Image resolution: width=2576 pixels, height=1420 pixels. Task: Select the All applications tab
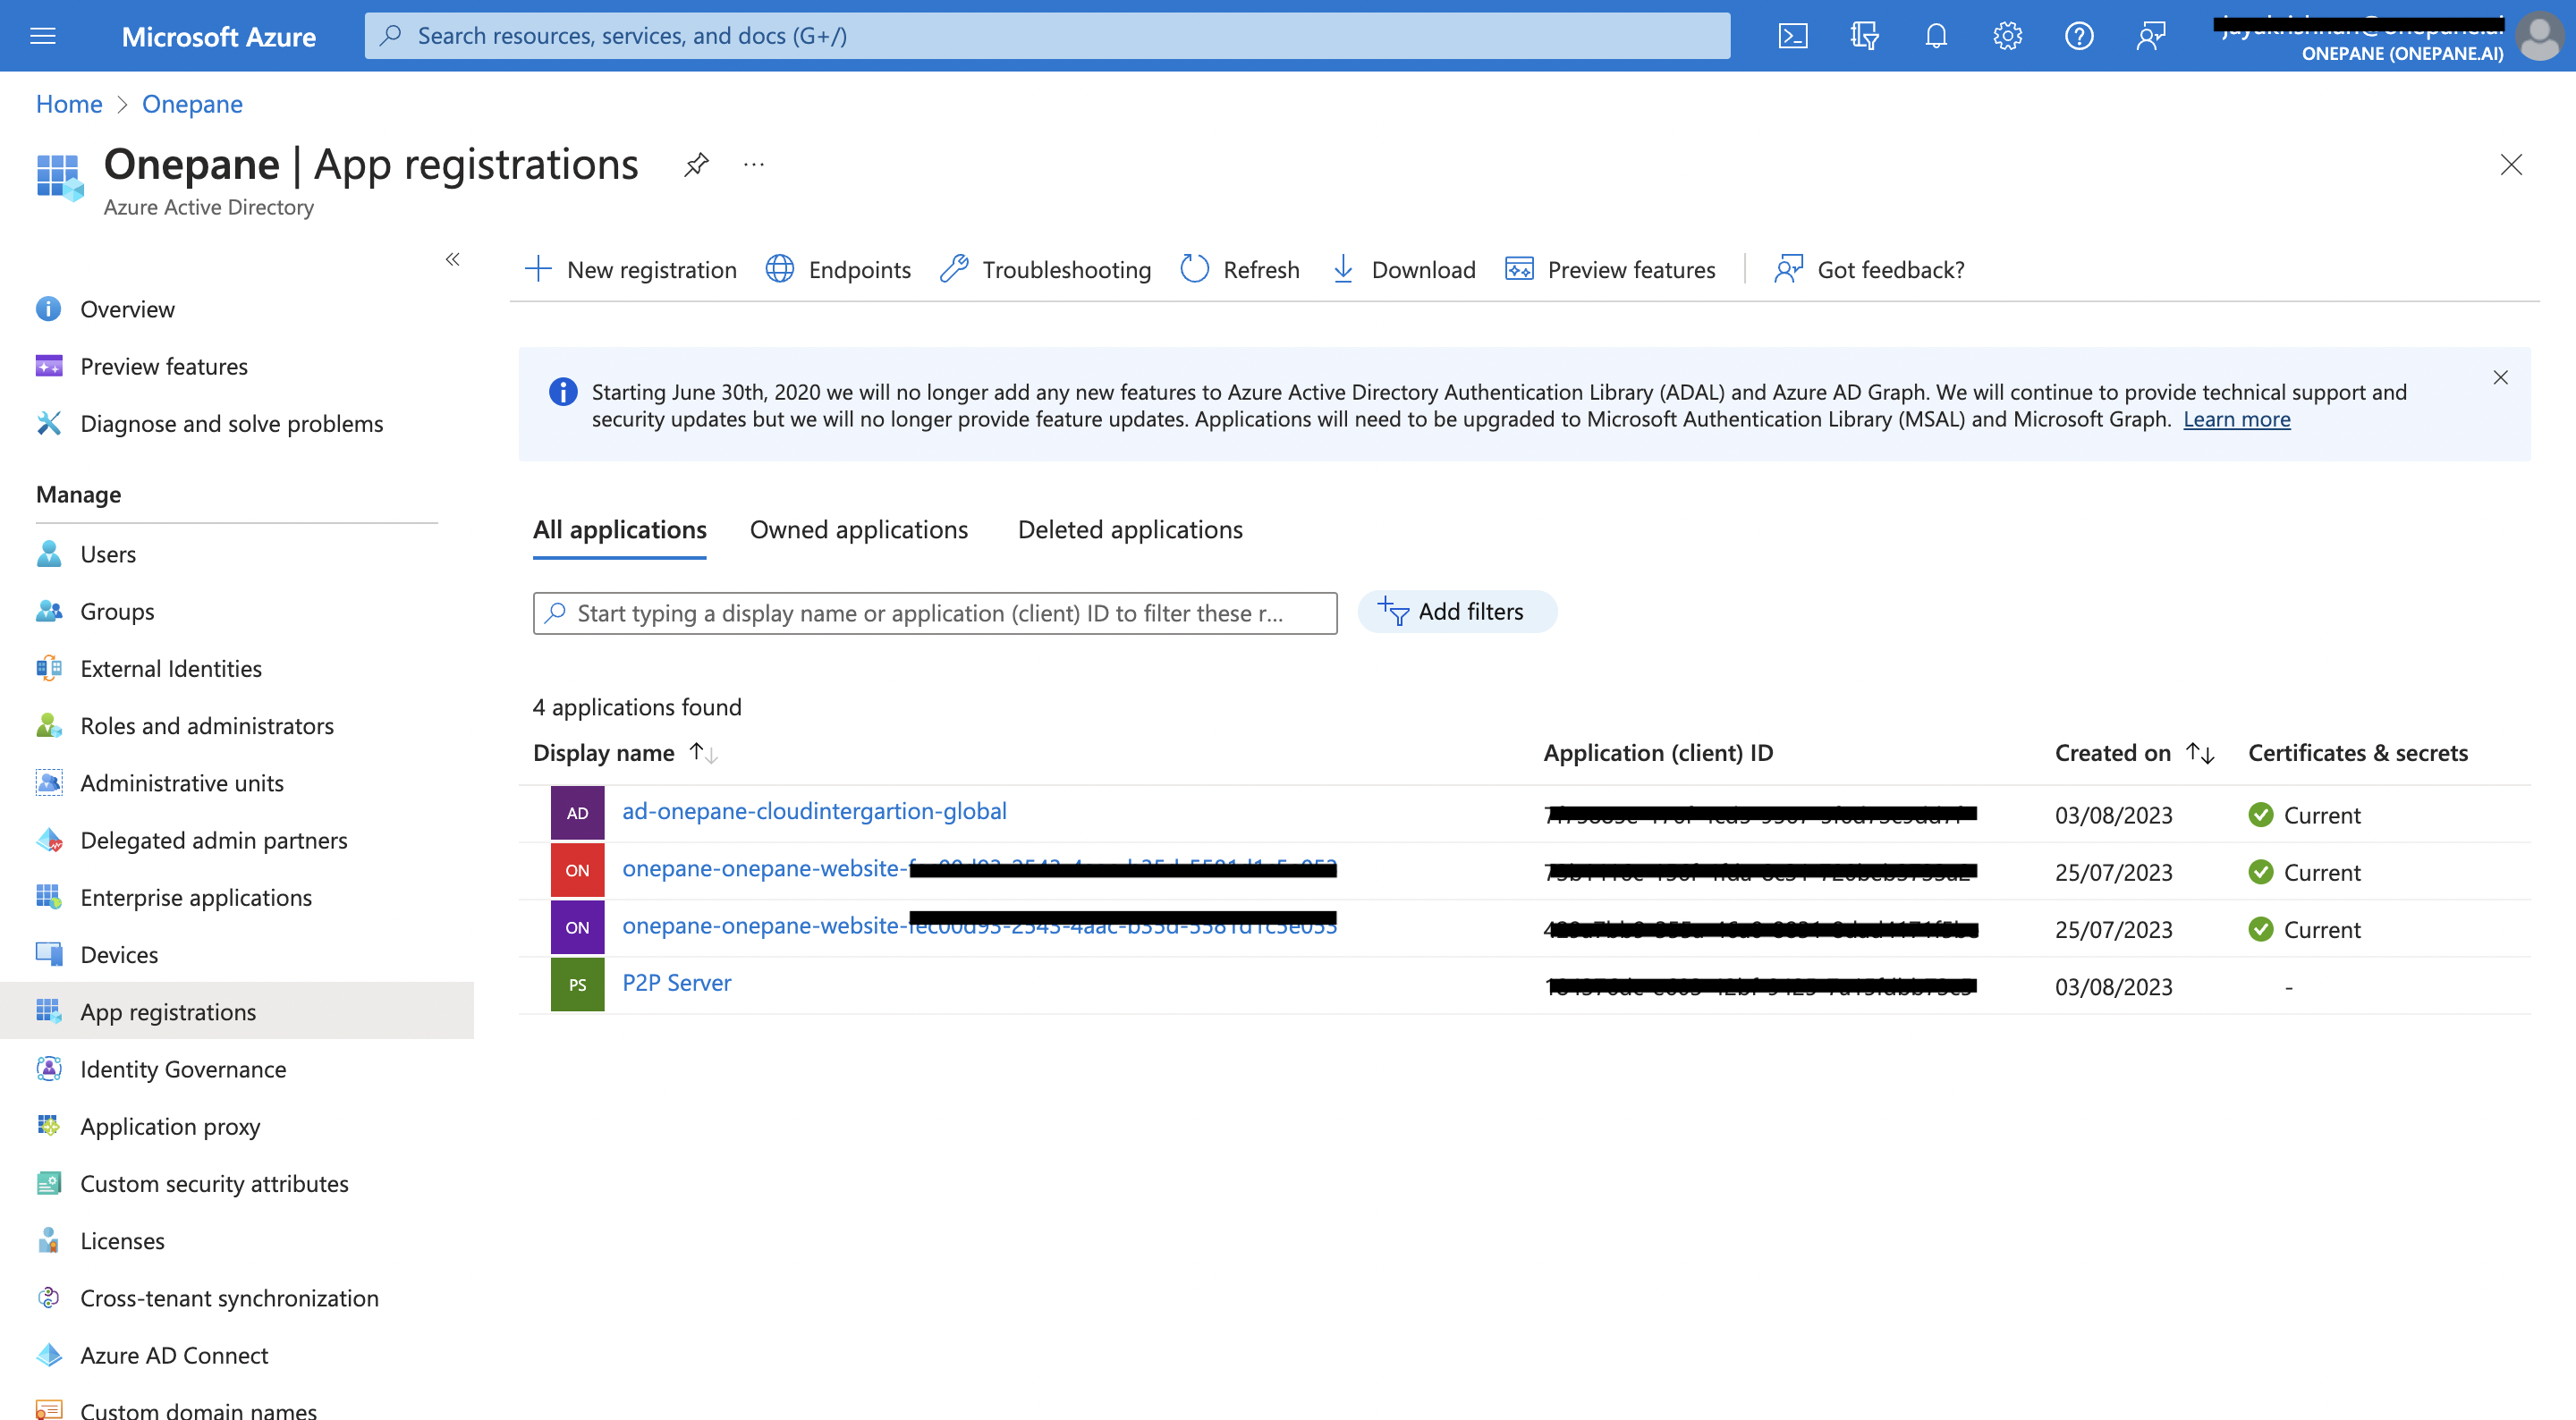pos(619,528)
